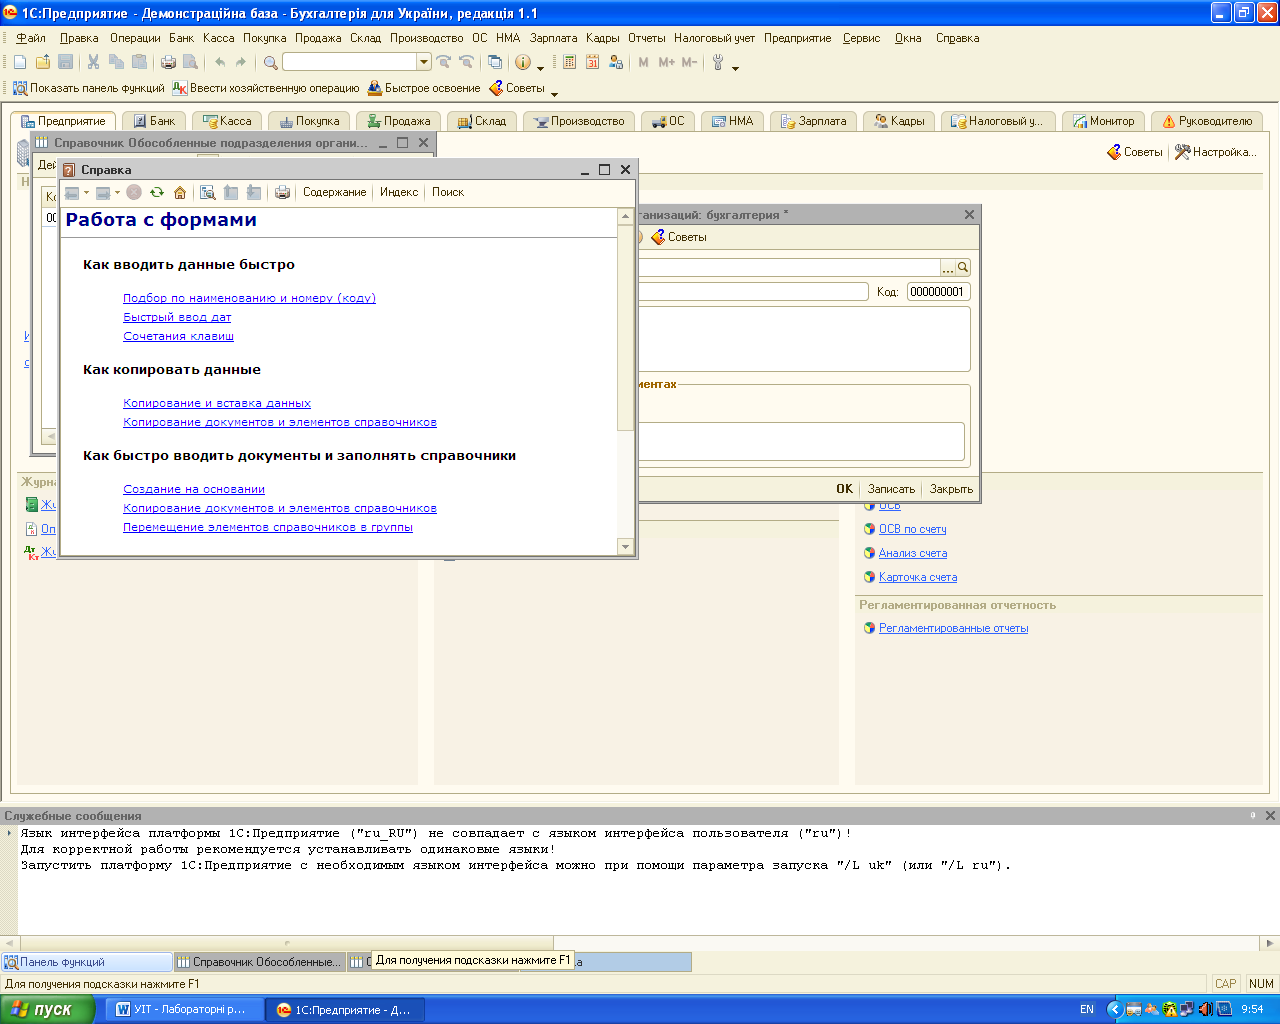Click Ввести хозяйственную операцию
Viewport: 1280px width, 1024px height.
coord(265,88)
